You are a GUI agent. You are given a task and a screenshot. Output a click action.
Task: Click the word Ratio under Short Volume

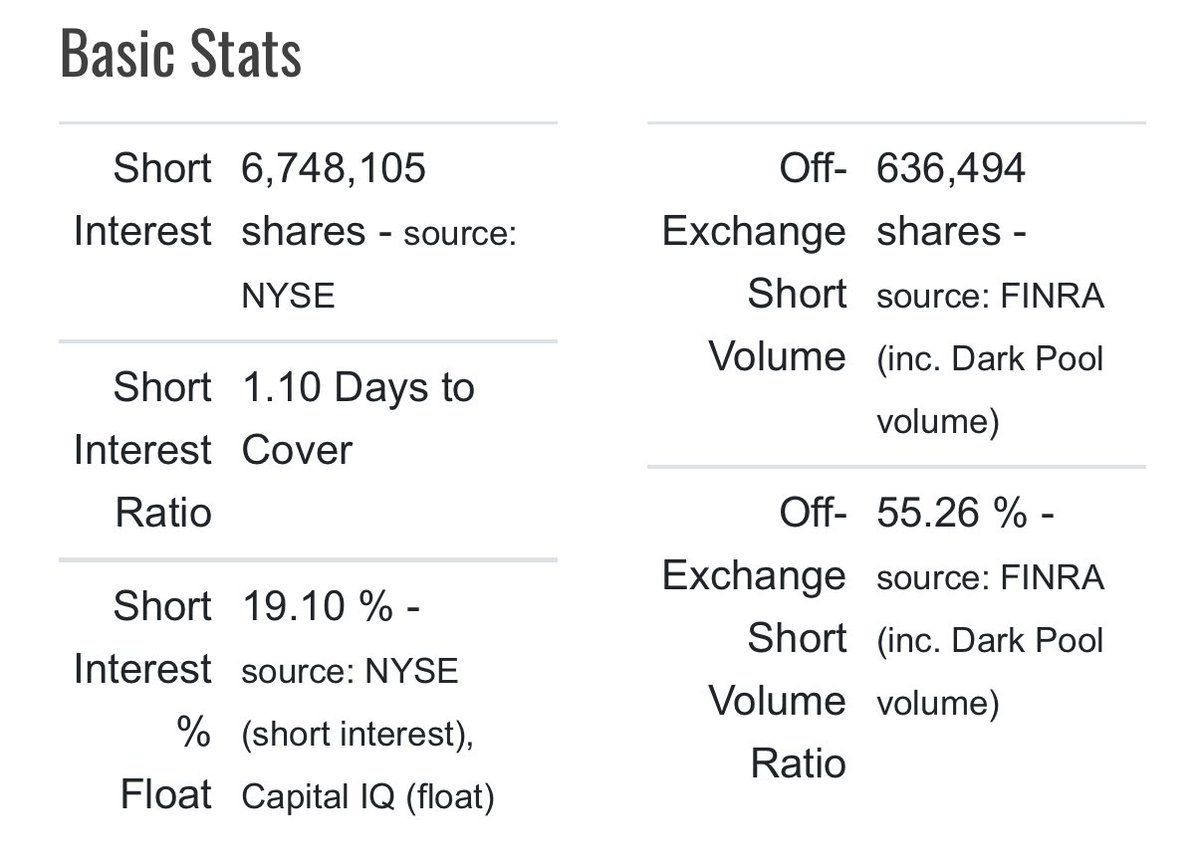pos(798,763)
